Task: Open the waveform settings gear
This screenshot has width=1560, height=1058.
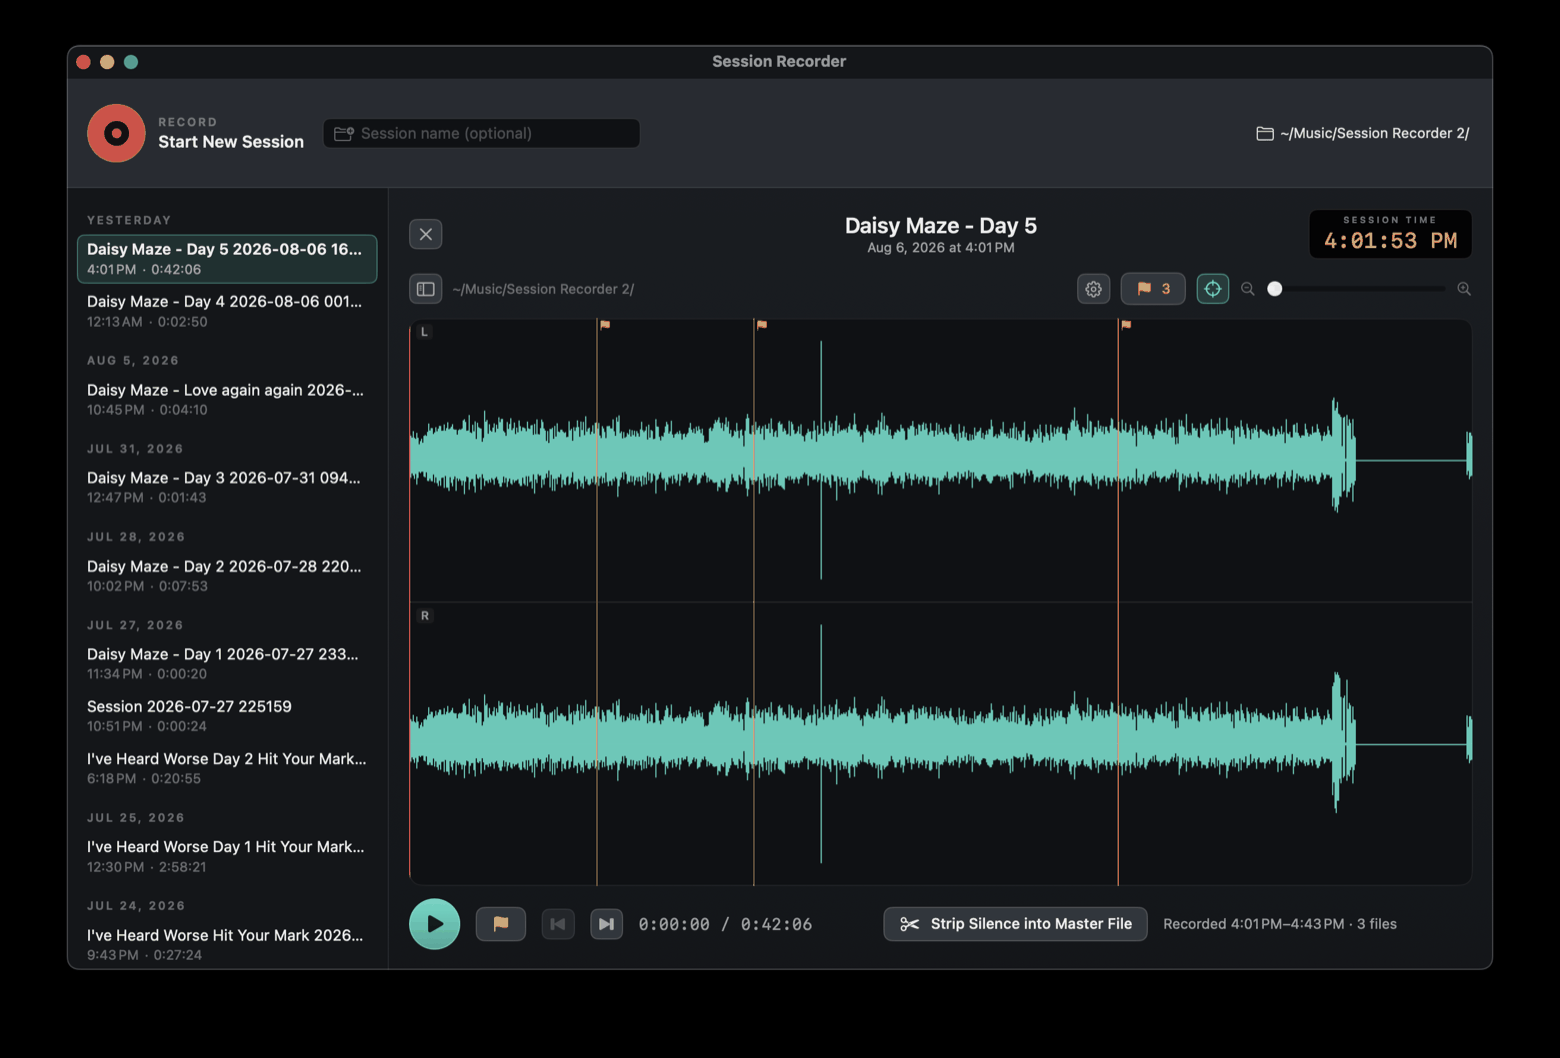Action: 1094,289
